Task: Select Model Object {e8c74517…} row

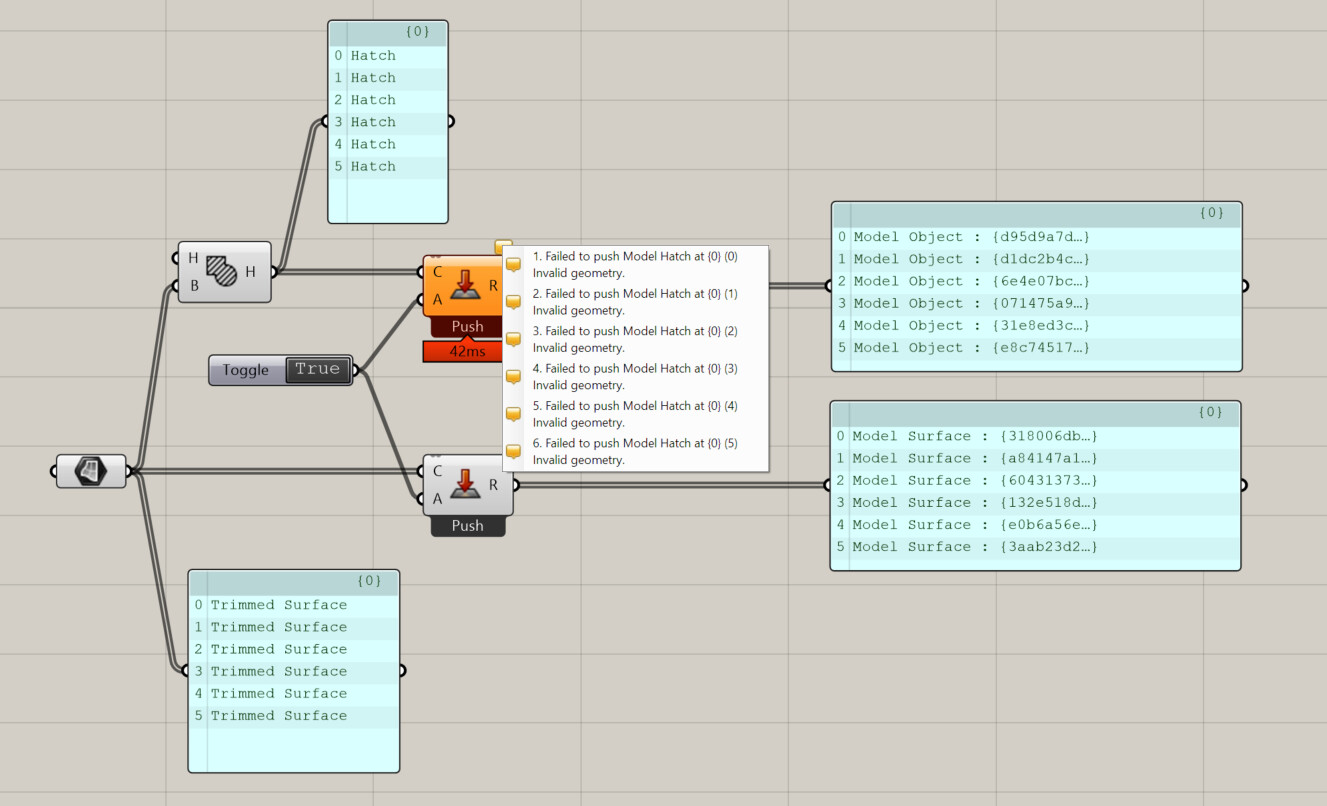Action: pos(1037,348)
